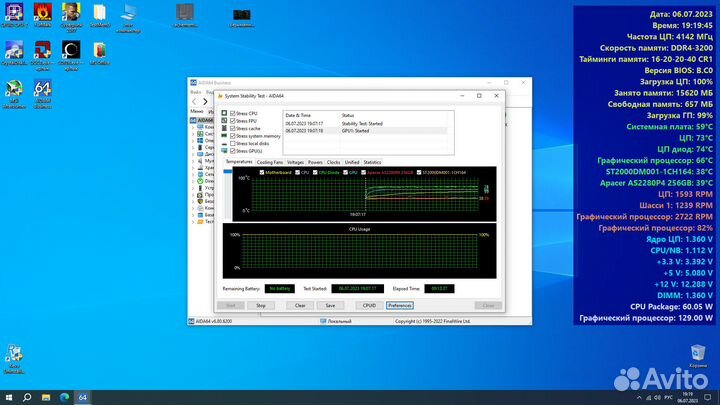
Task: Expand the Устройства tree node
Action: 193,188
